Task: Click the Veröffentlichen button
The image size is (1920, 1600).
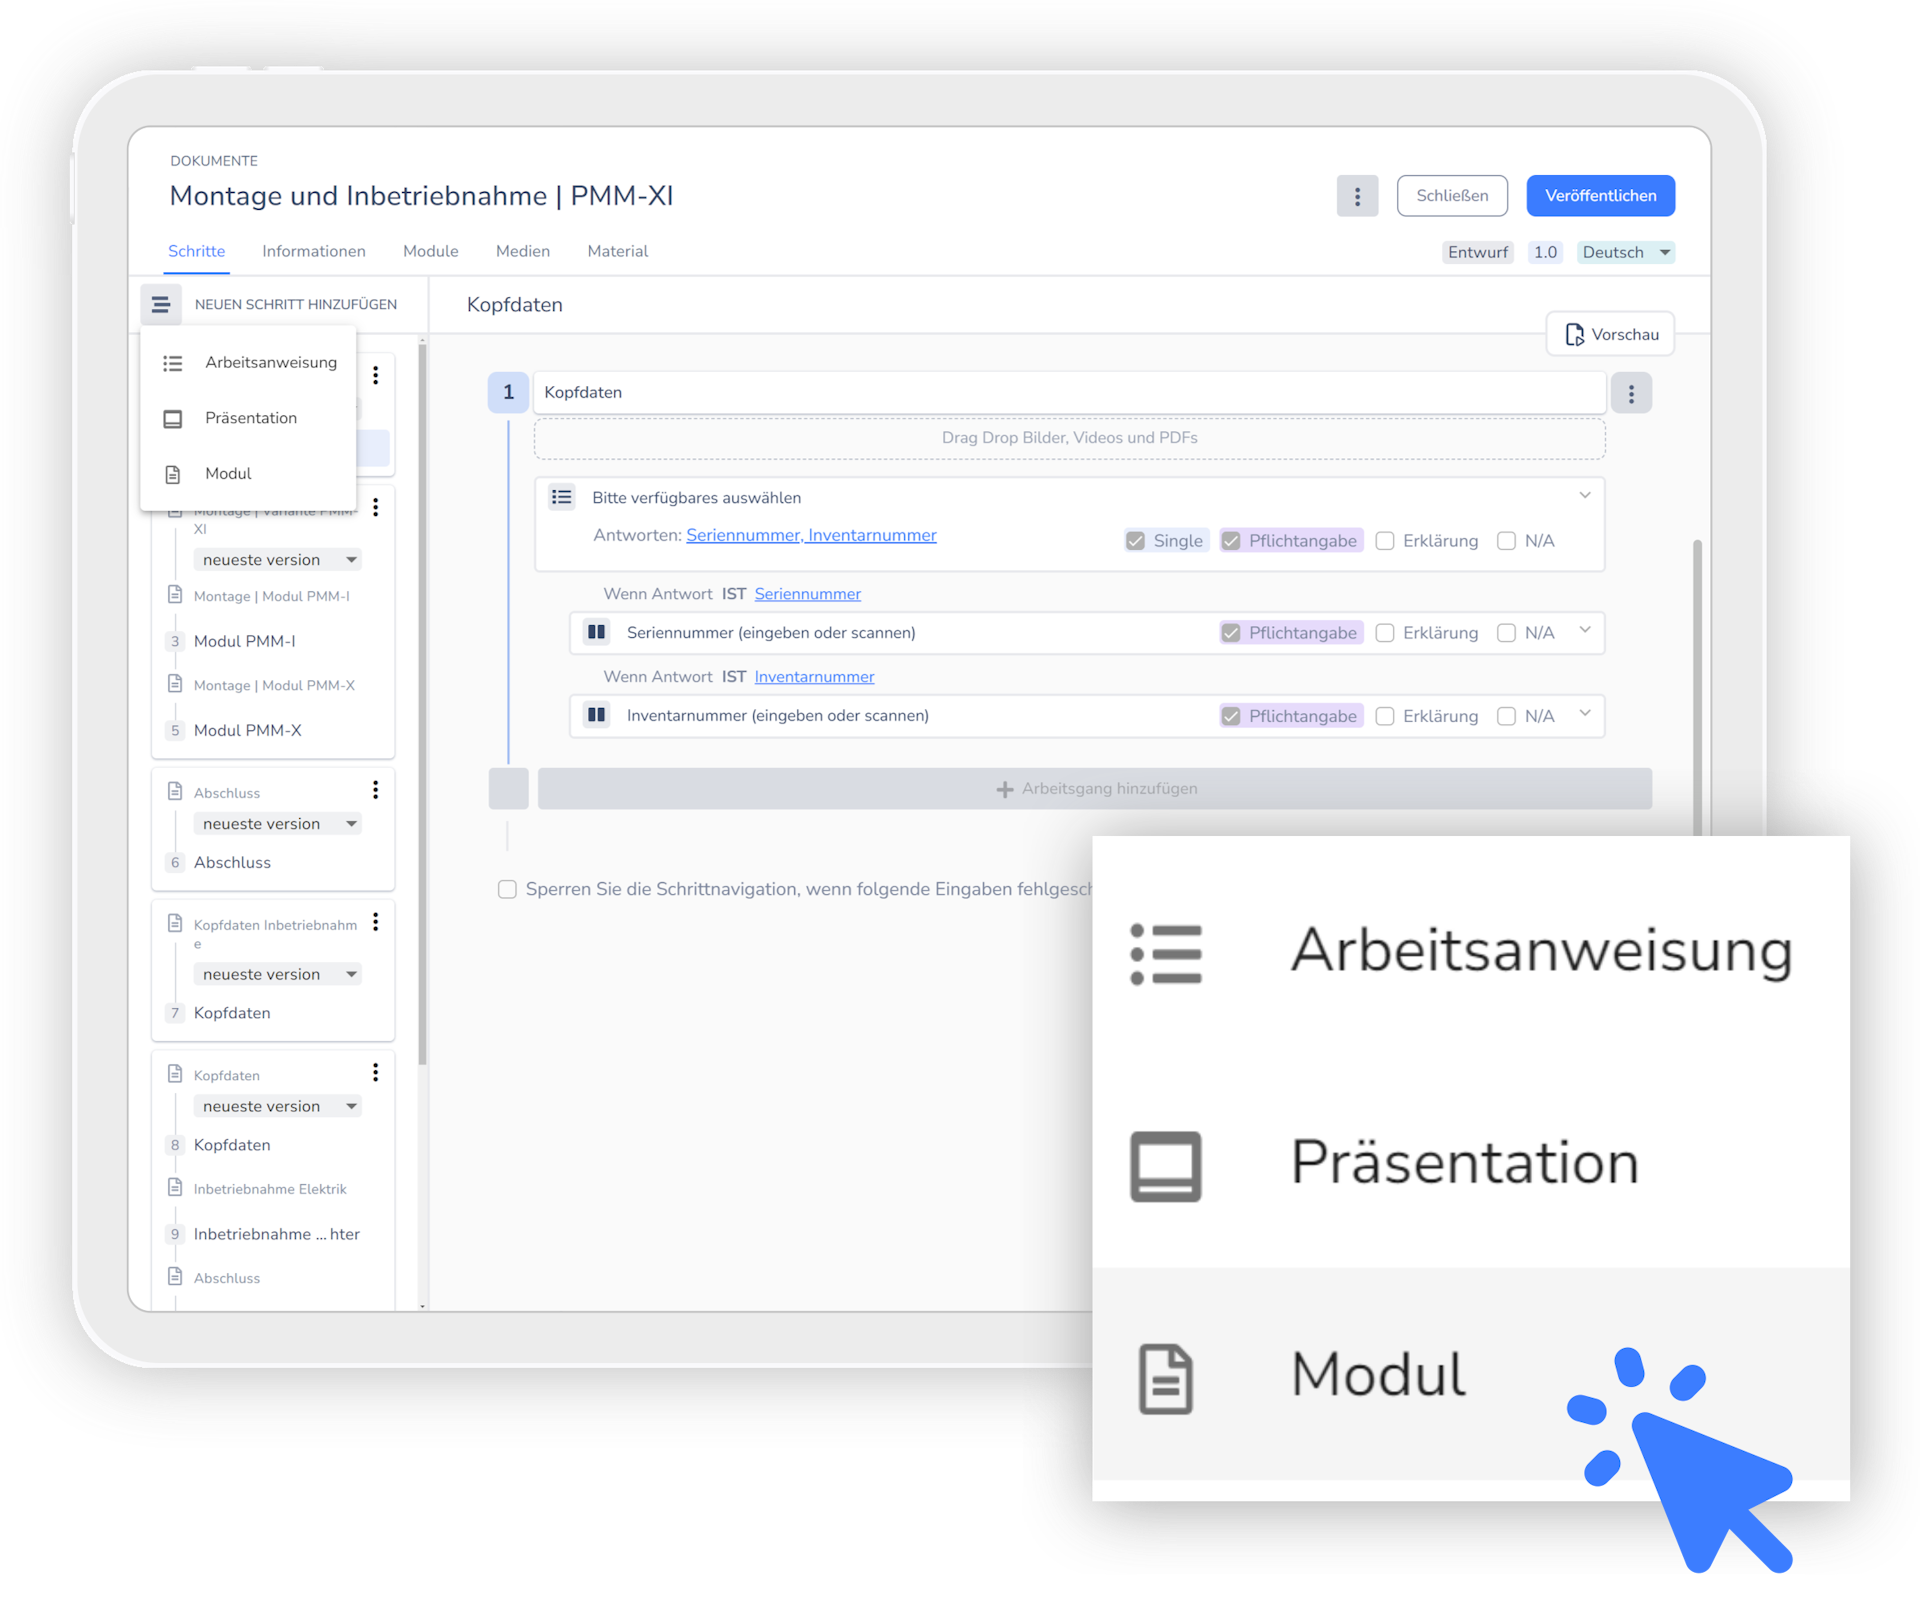Action: click(x=1599, y=195)
